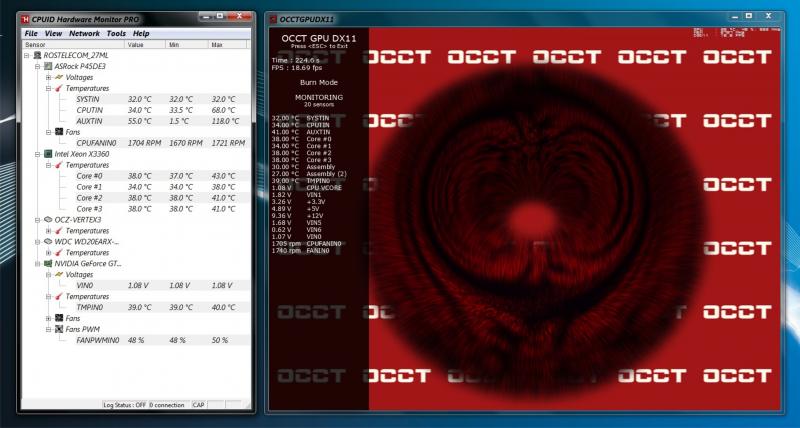Screen dimensions: 800x428
Task: Open the File menu in Hardware Monitor
Action: point(31,34)
